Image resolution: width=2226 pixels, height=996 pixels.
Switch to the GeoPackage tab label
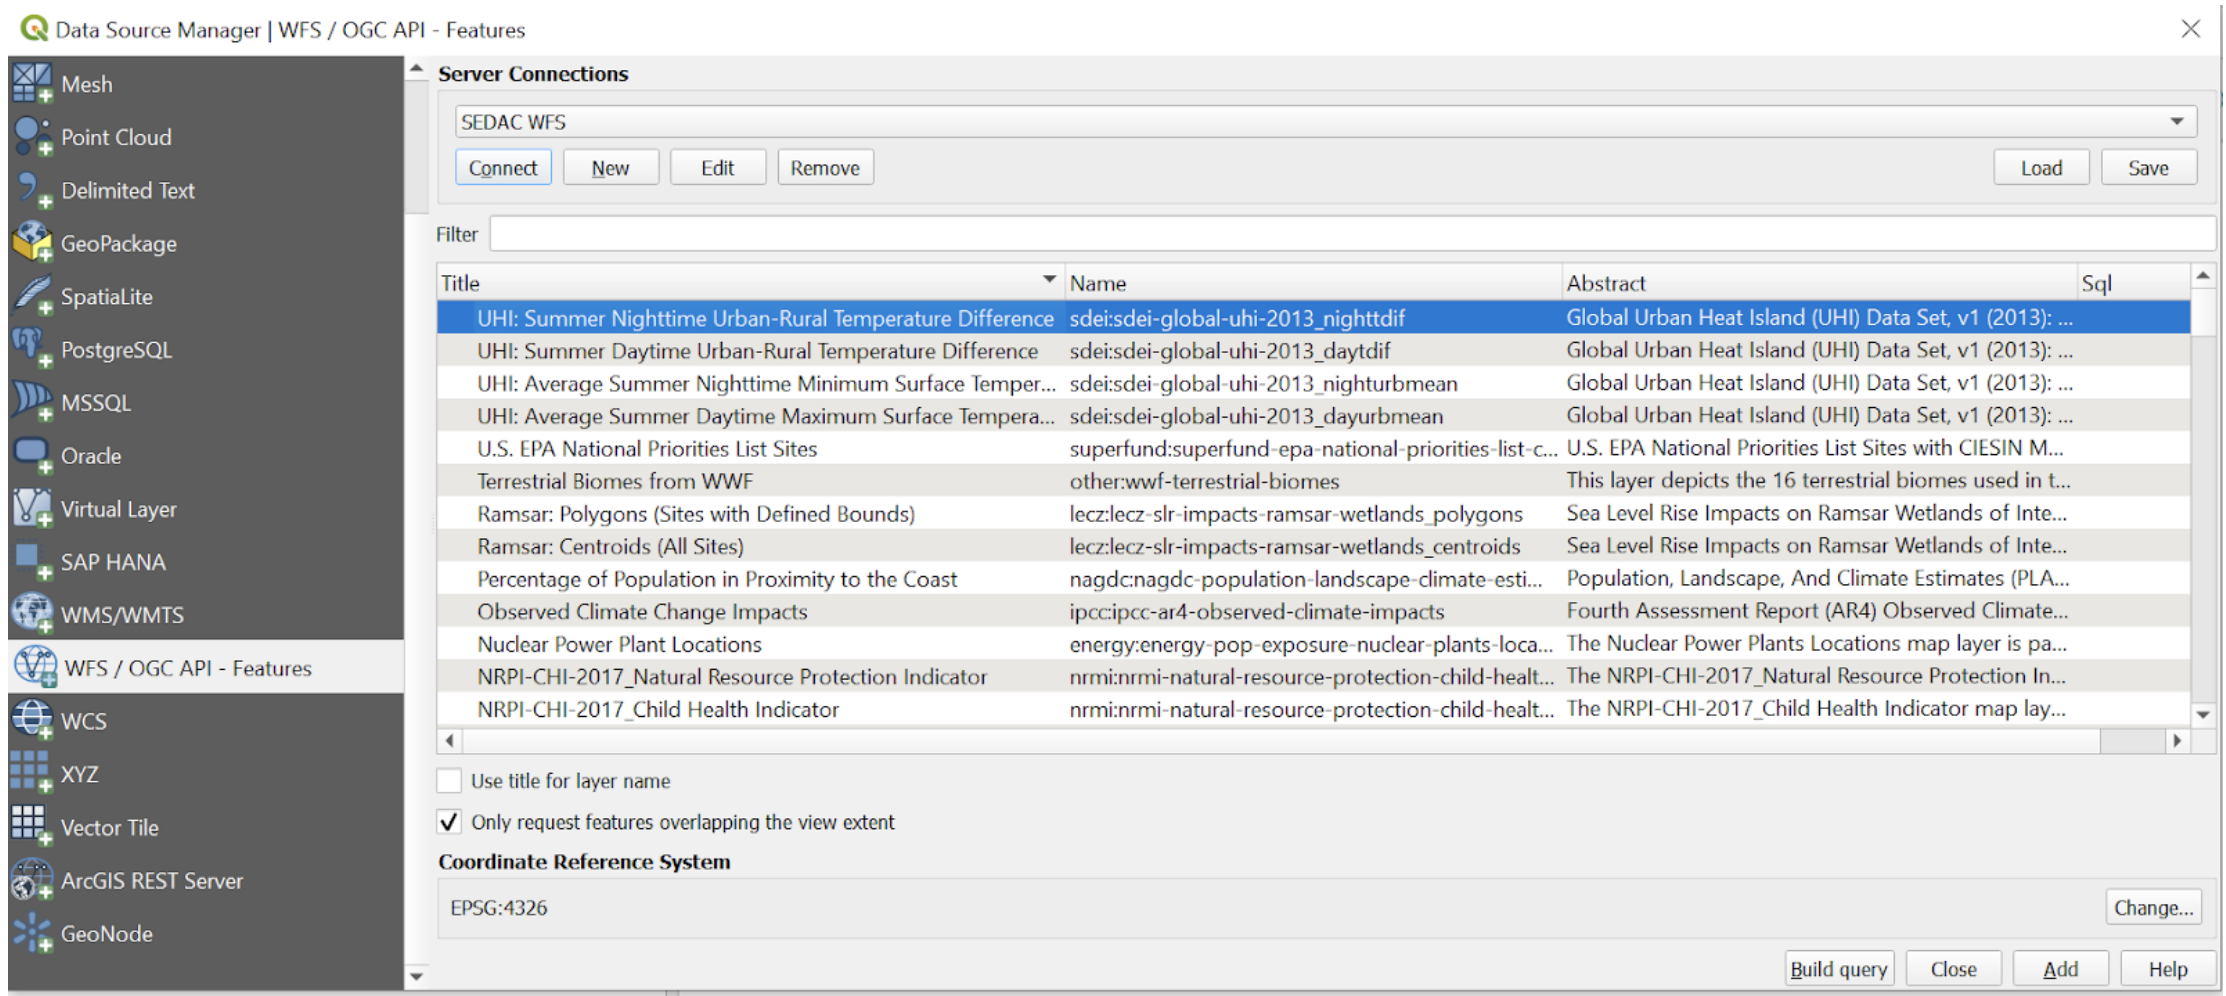point(119,244)
